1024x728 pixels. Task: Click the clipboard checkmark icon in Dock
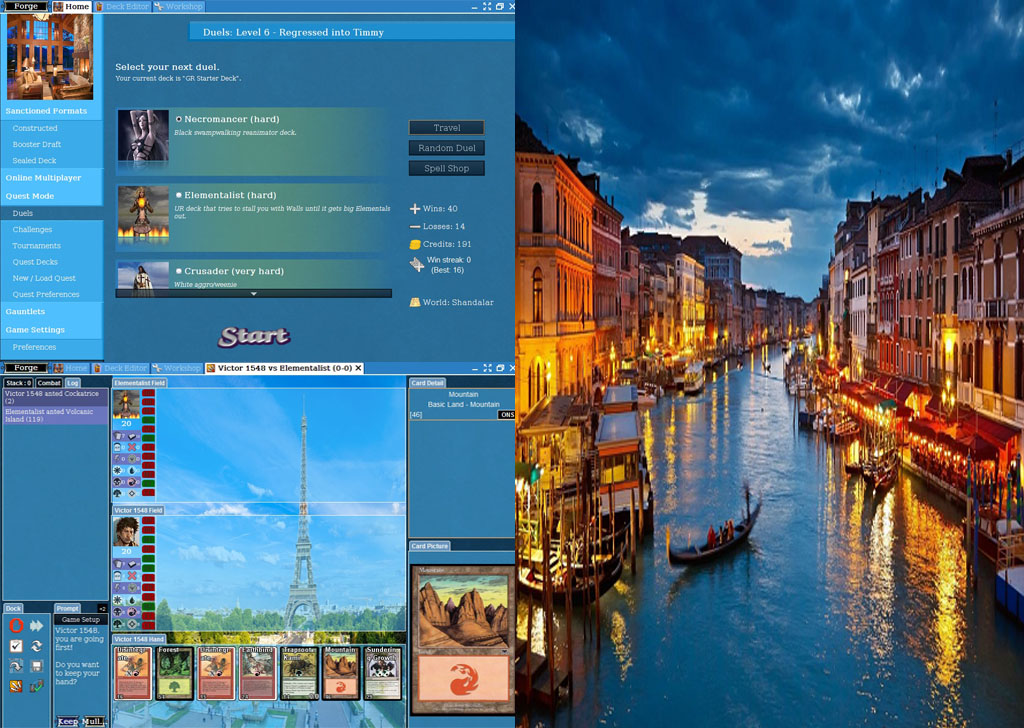(x=16, y=646)
